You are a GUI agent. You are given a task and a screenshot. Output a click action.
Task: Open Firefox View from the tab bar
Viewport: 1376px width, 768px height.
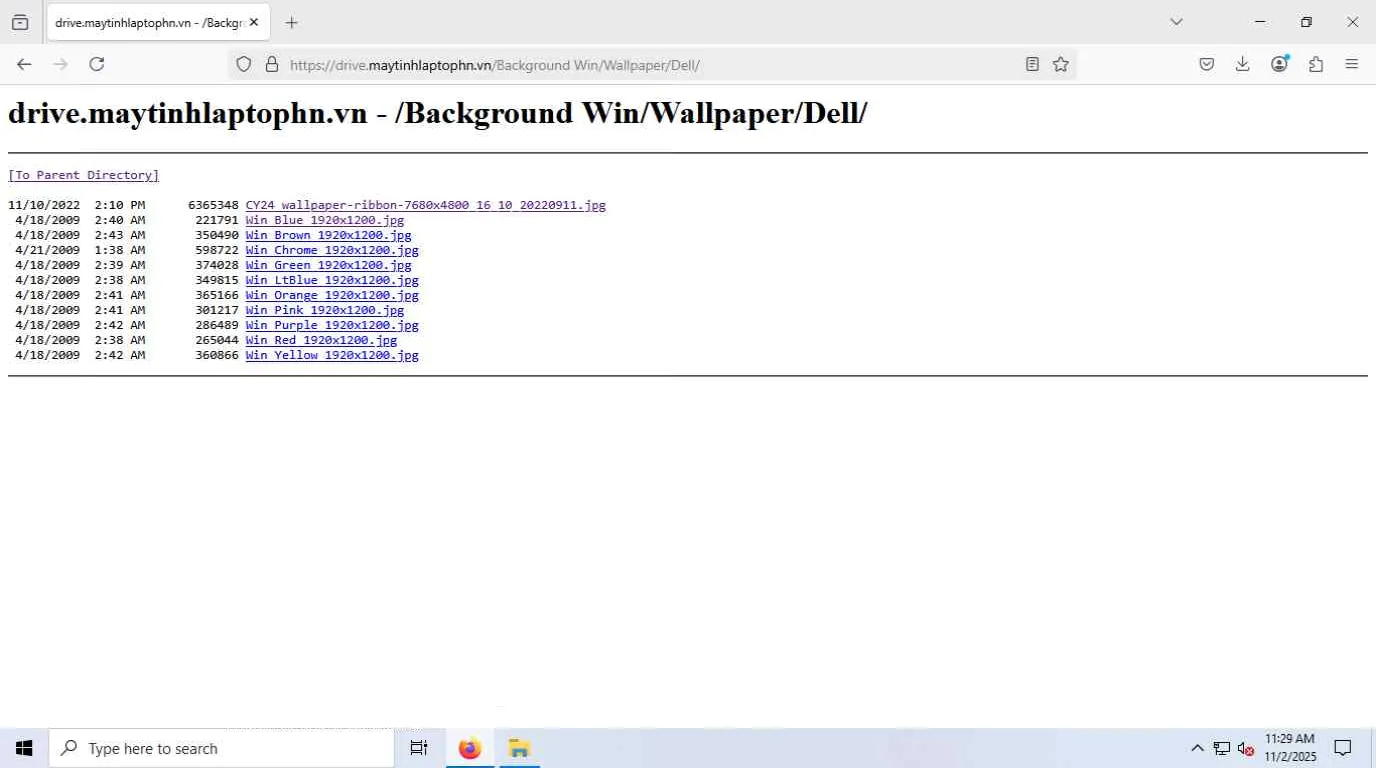[x=20, y=22]
